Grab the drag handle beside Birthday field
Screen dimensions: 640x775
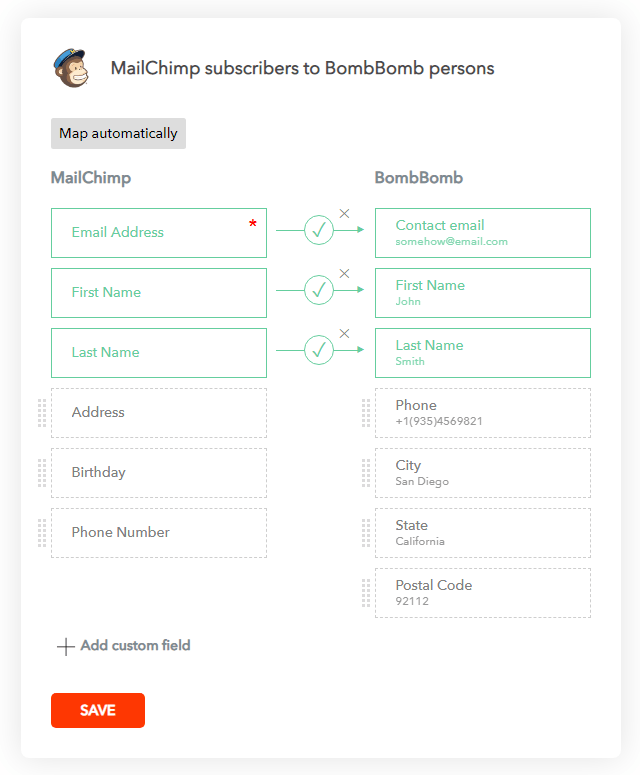(x=42, y=473)
